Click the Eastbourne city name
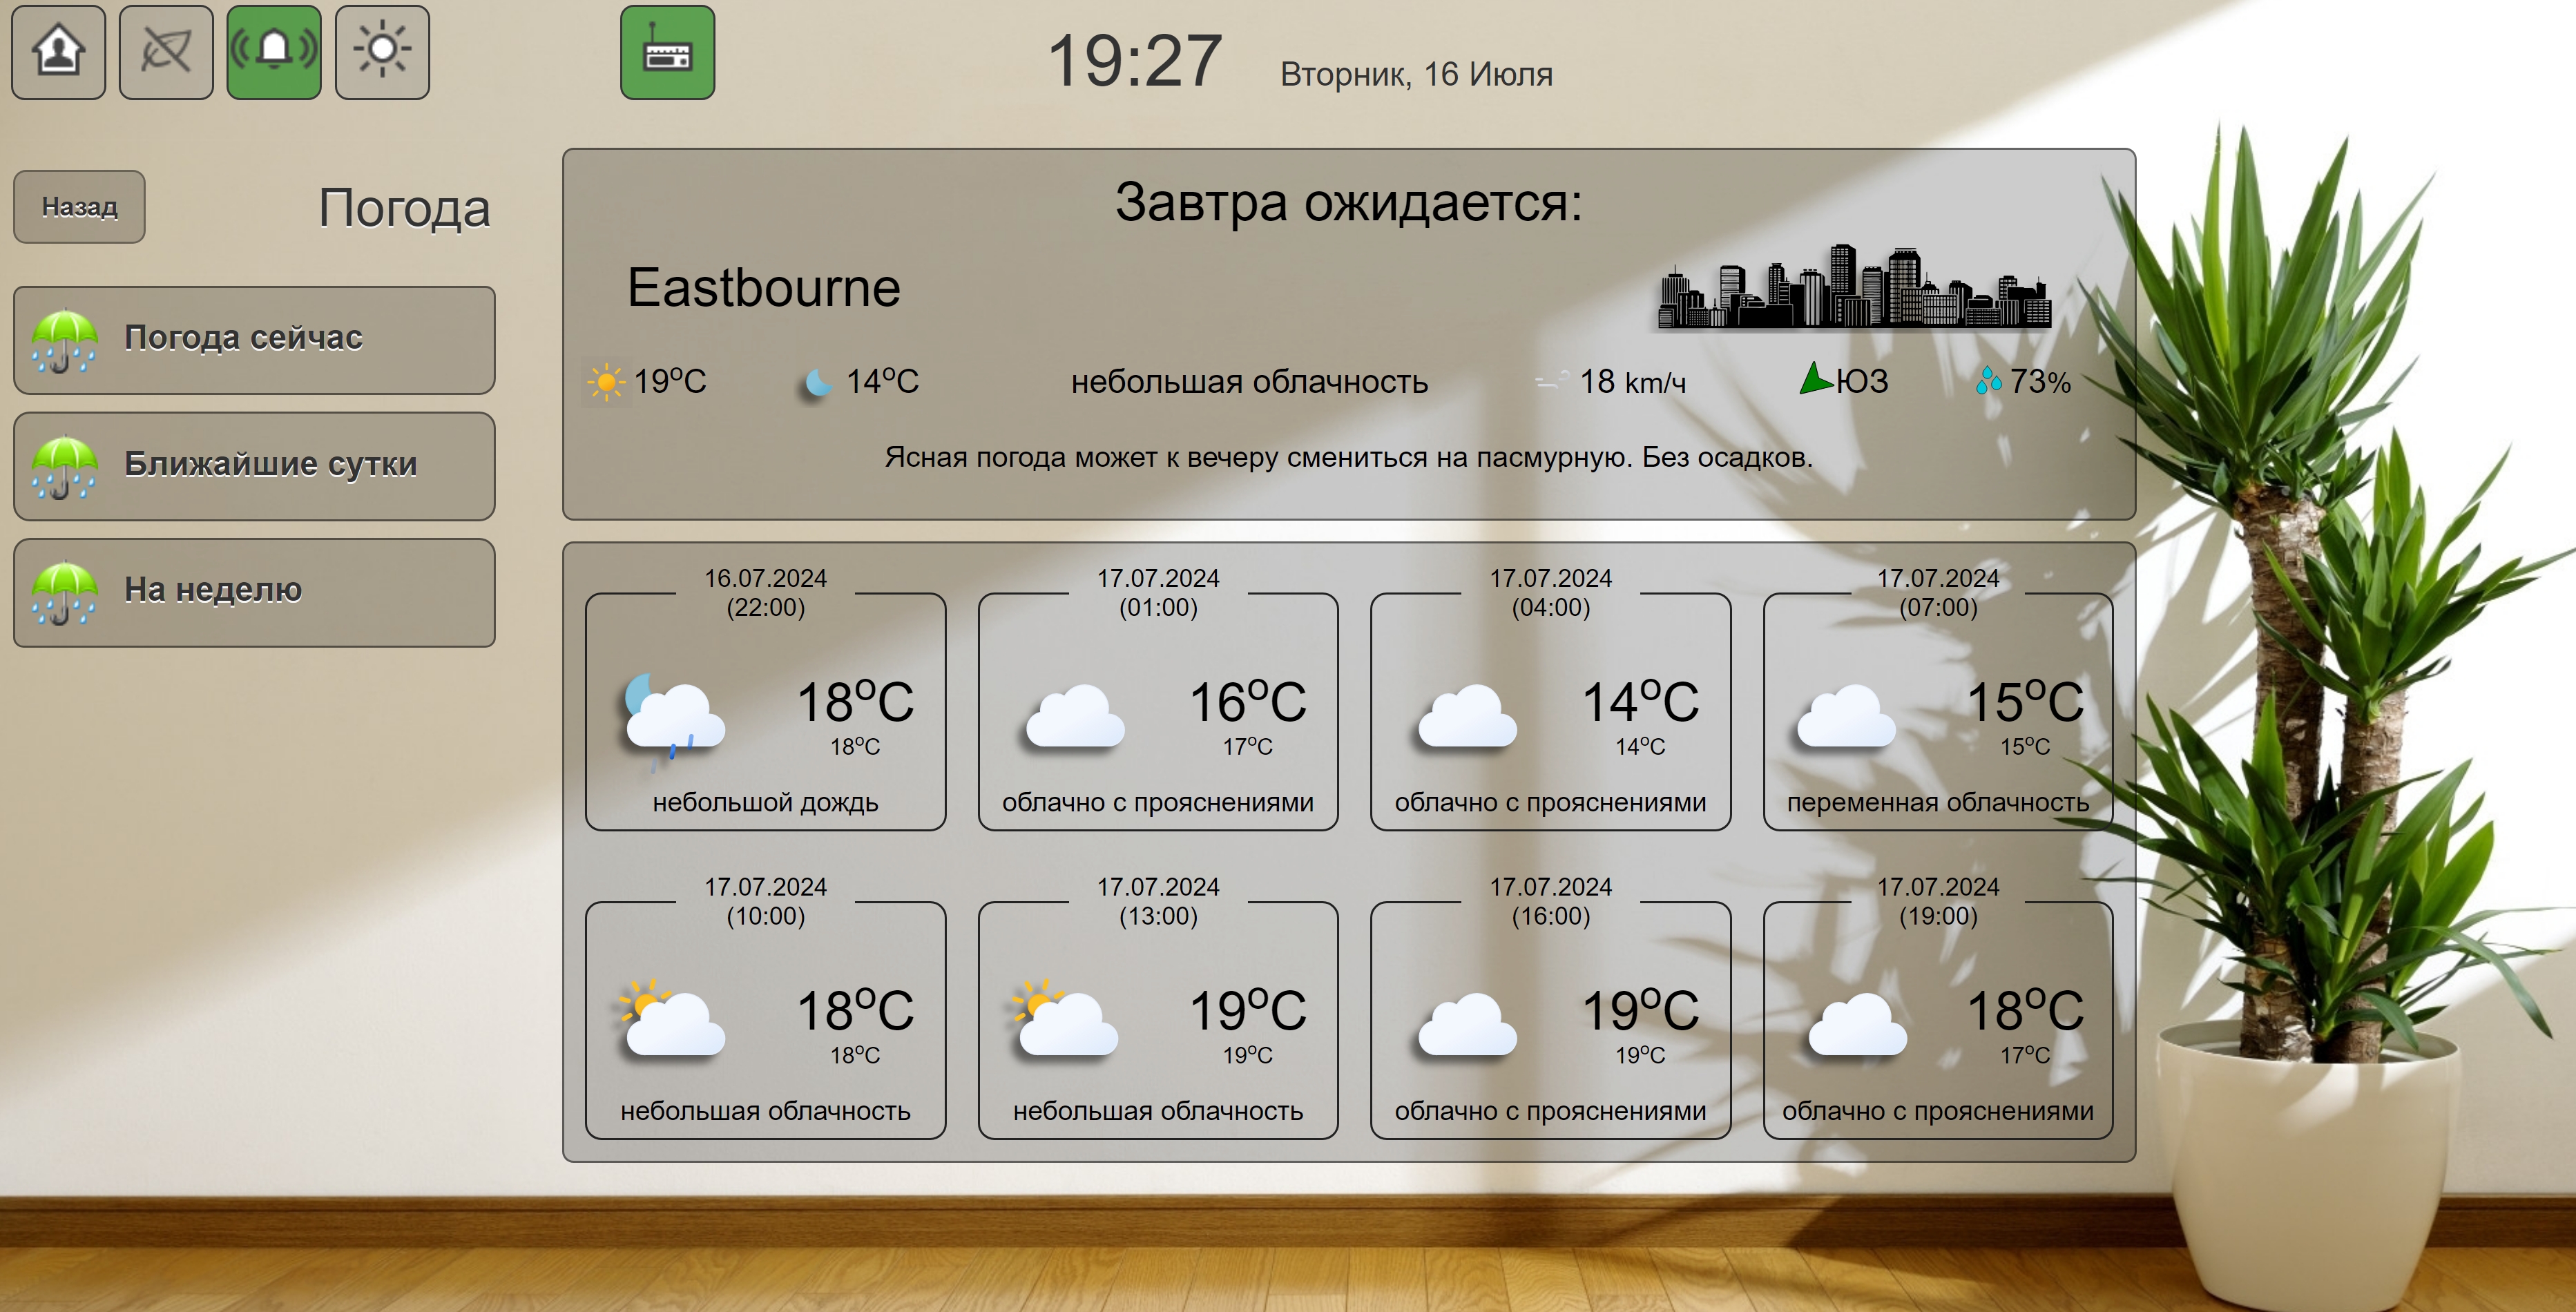Viewport: 2576px width, 1312px height. (x=763, y=288)
